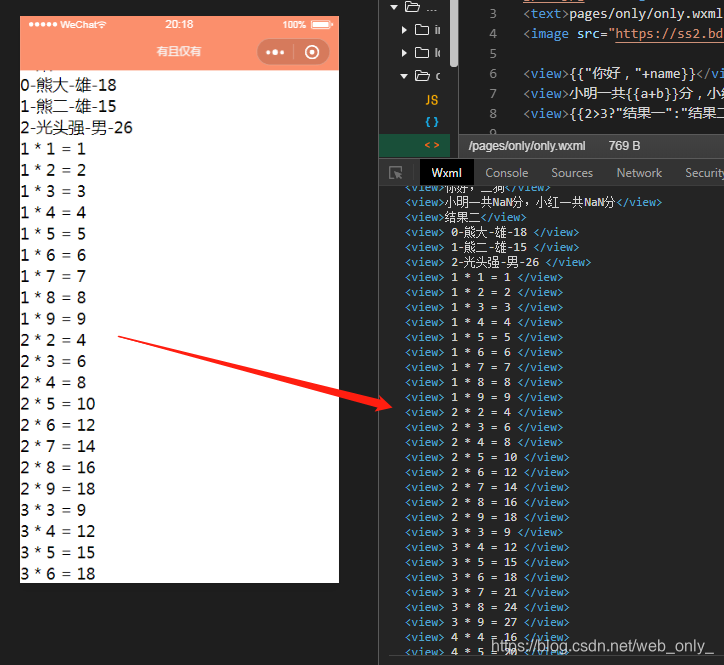Click the mini program close circle button
The height and width of the screenshot is (665, 724).
[x=312, y=52]
